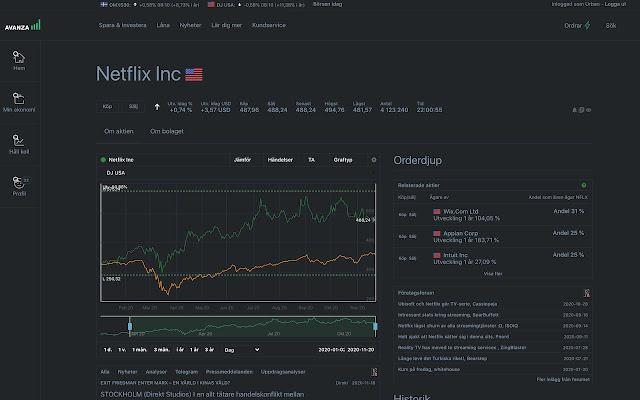Viewport: 640px width, 400px height.
Task: Open the Händelser dropdown
Action: 280,160
